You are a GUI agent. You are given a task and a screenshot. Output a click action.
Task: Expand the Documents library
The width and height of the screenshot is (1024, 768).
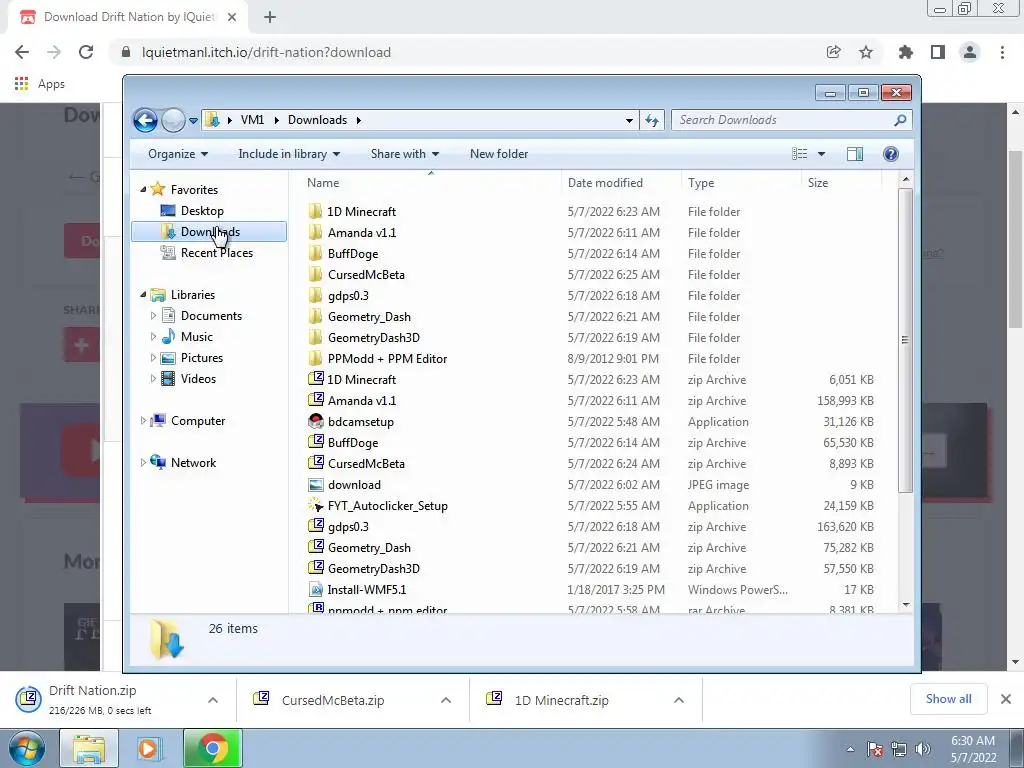(153, 316)
